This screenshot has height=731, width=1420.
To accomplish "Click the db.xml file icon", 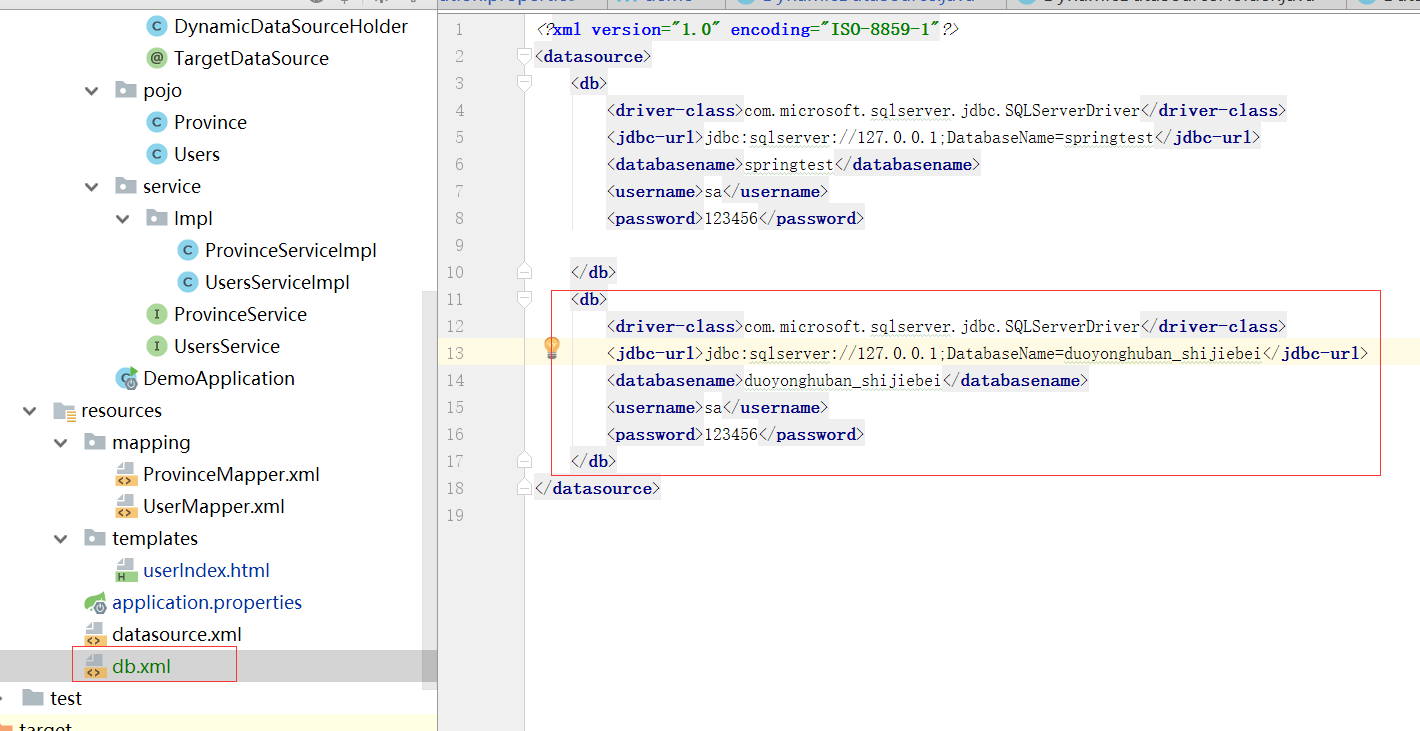I will pyautogui.click(x=95, y=666).
